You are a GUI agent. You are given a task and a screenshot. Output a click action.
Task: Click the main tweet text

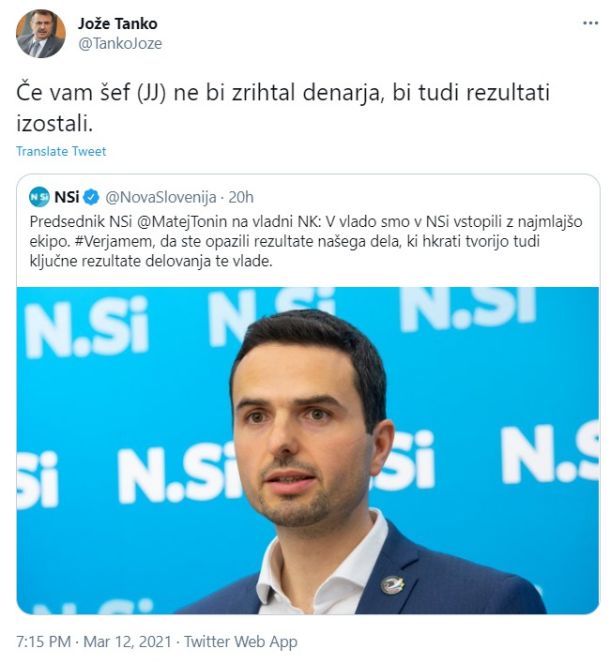pos(283,108)
